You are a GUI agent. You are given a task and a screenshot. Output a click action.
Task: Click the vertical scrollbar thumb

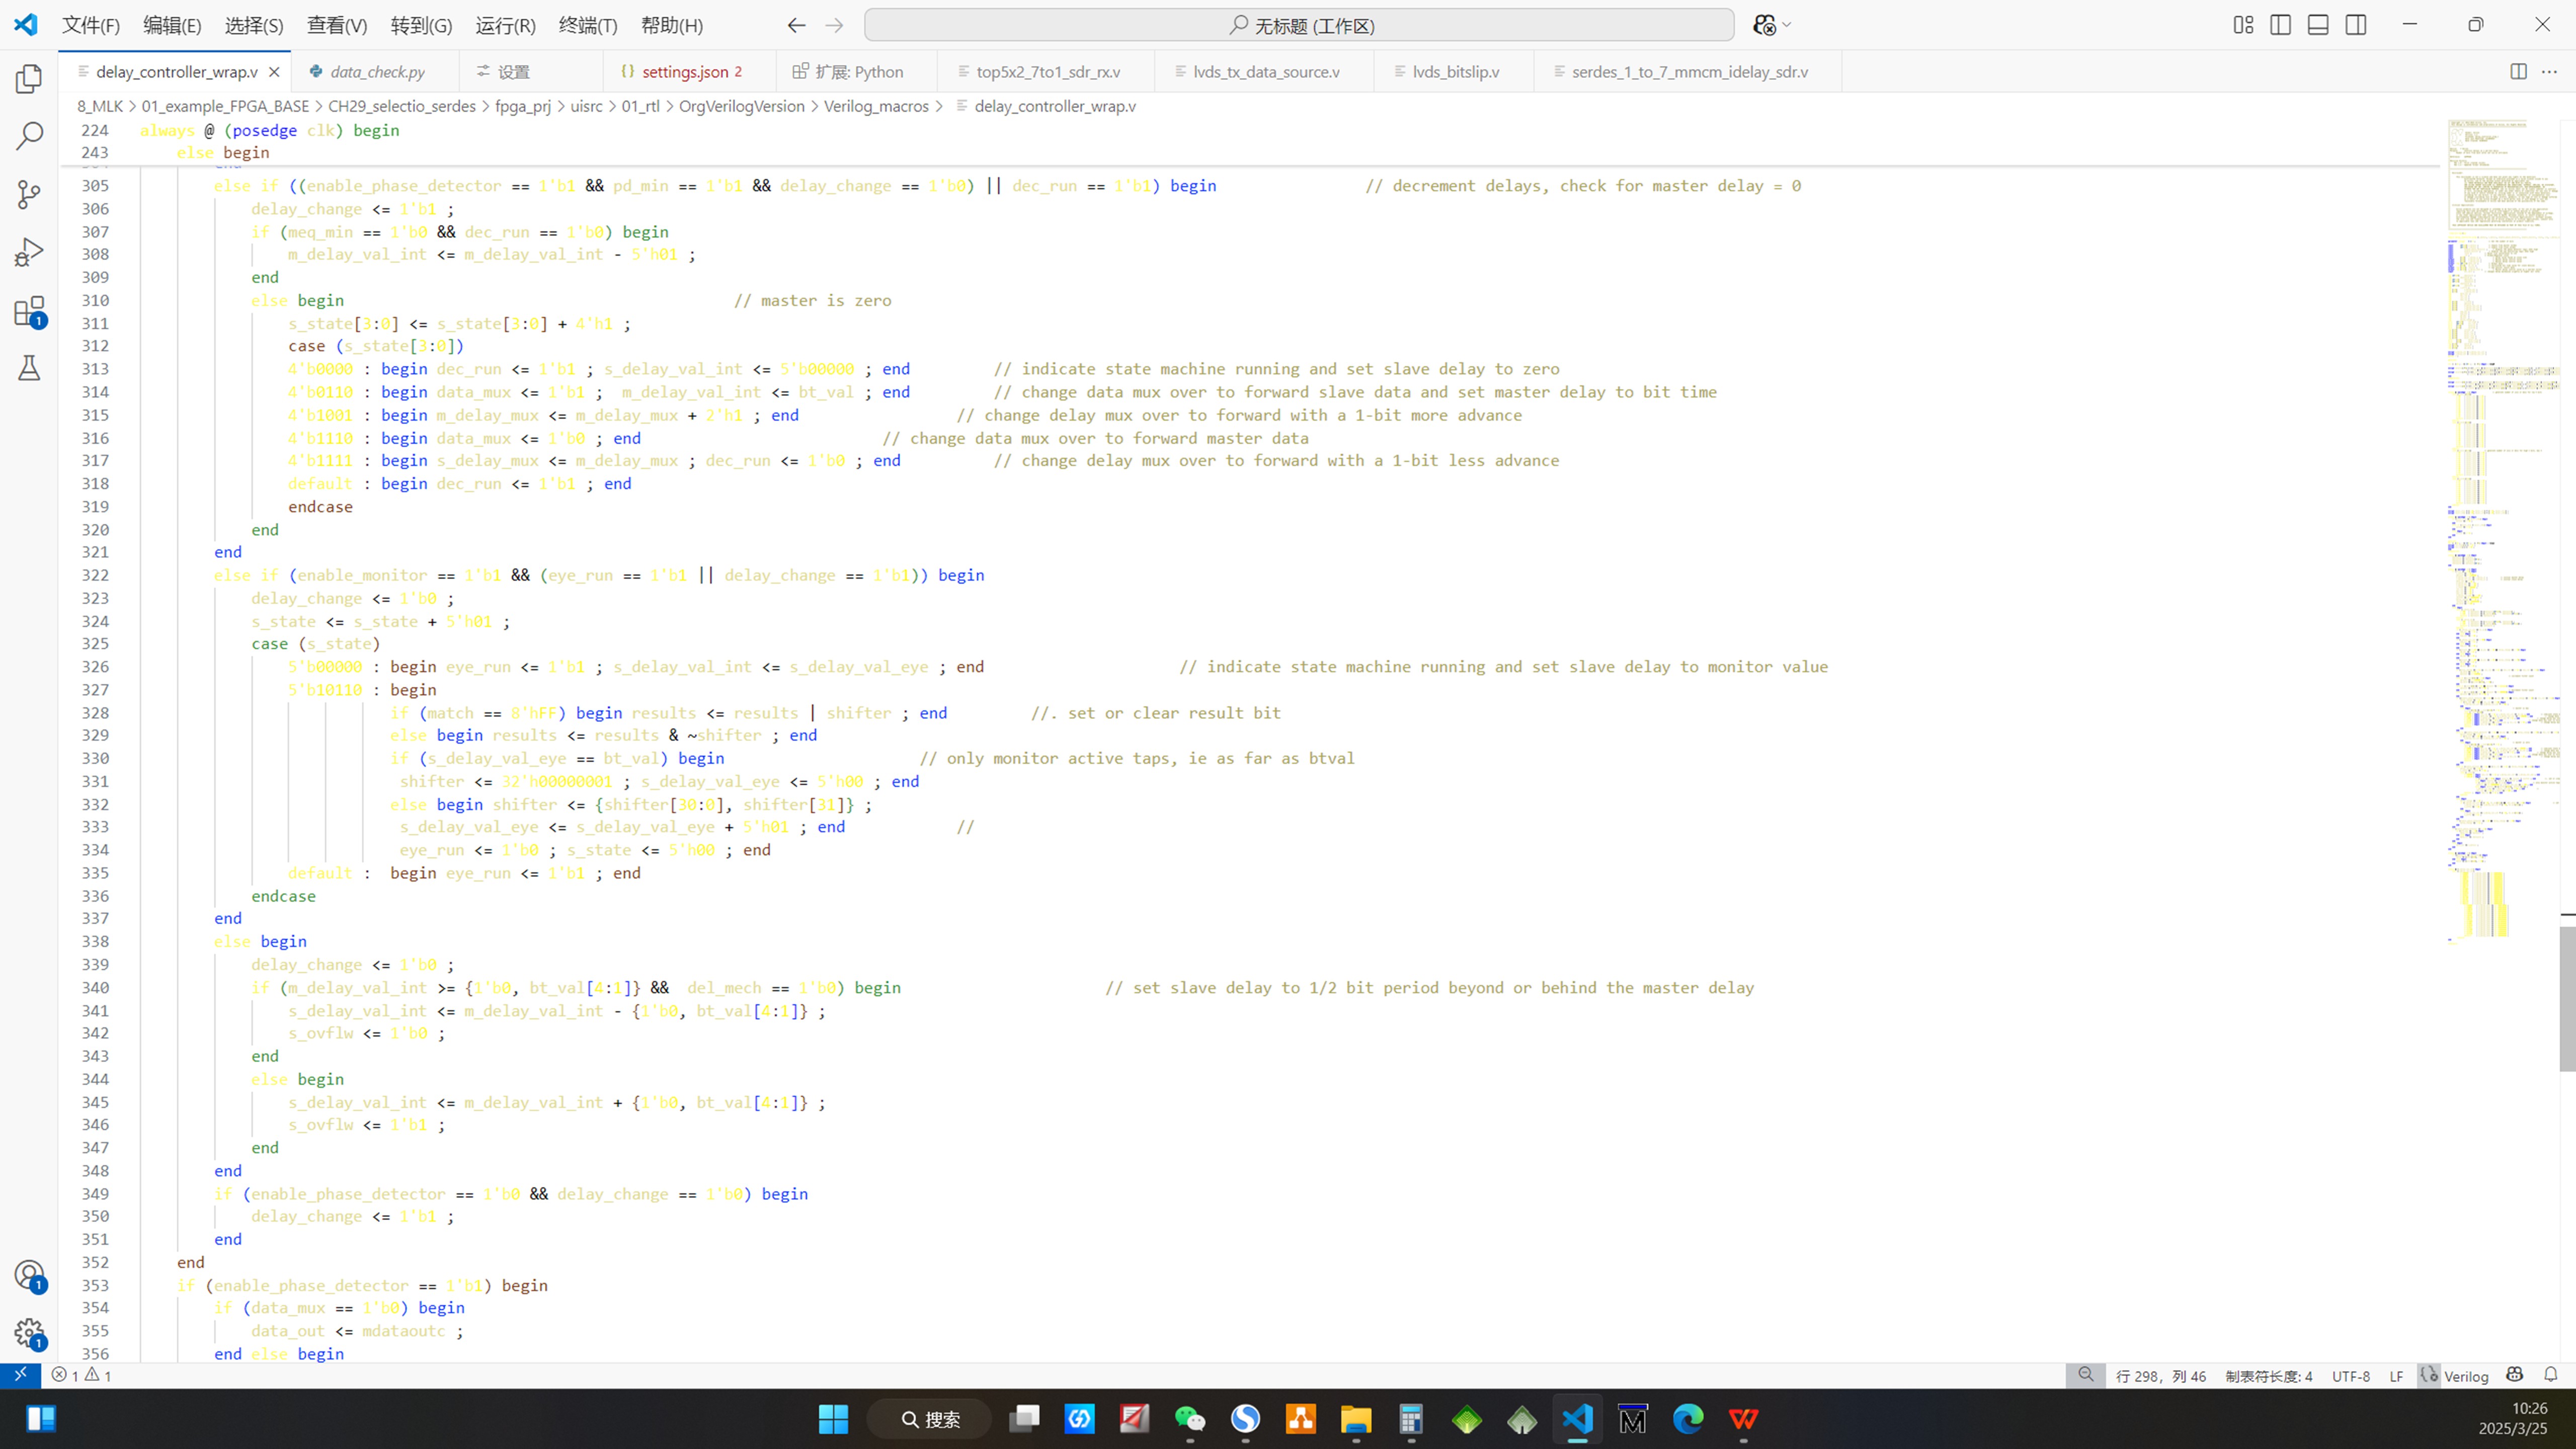click(x=2567, y=998)
